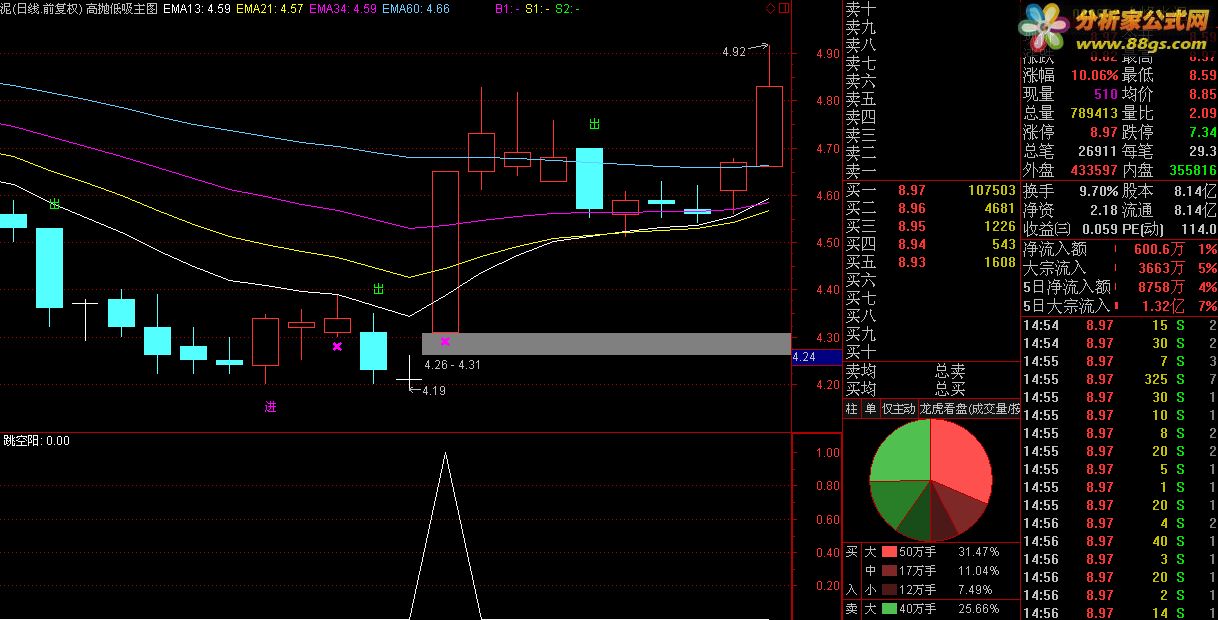Image resolution: width=1218 pixels, height=620 pixels.
Task: Click the 卖均 label
Action: tap(861, 371)
